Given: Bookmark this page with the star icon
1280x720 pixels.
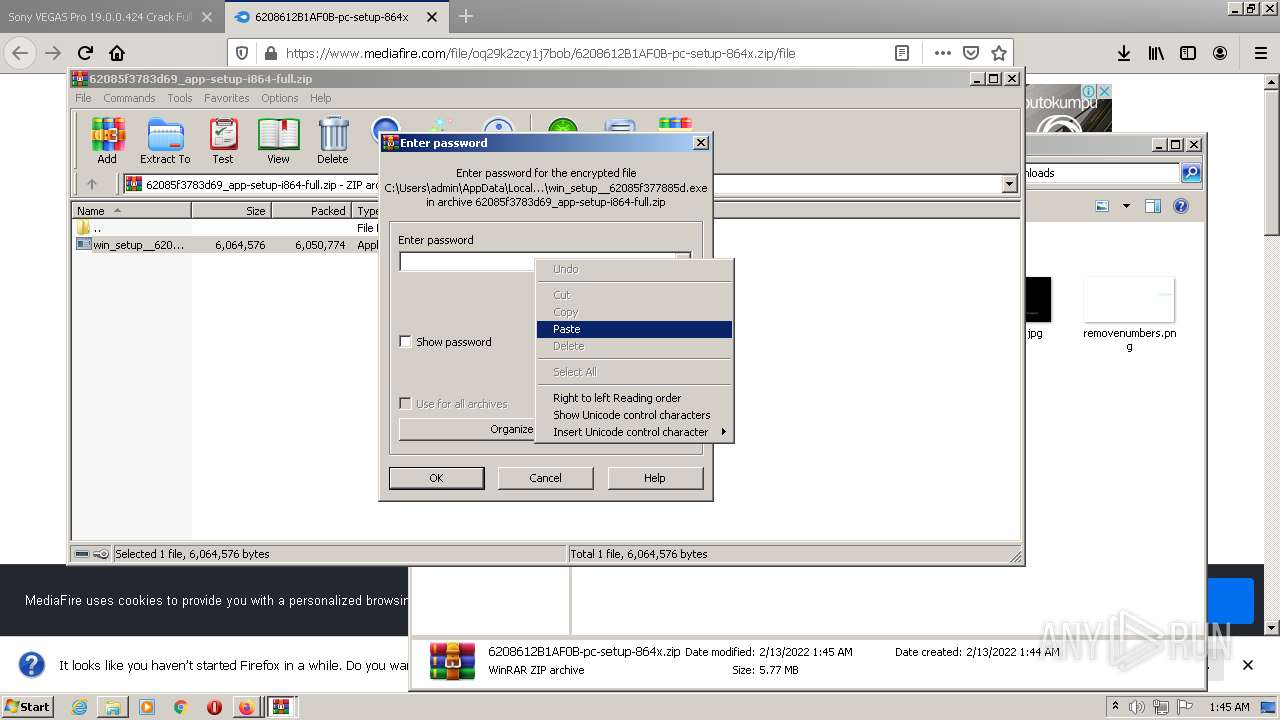Looking at the screenshot, I should pyautogui.click(x=998, y=53).
